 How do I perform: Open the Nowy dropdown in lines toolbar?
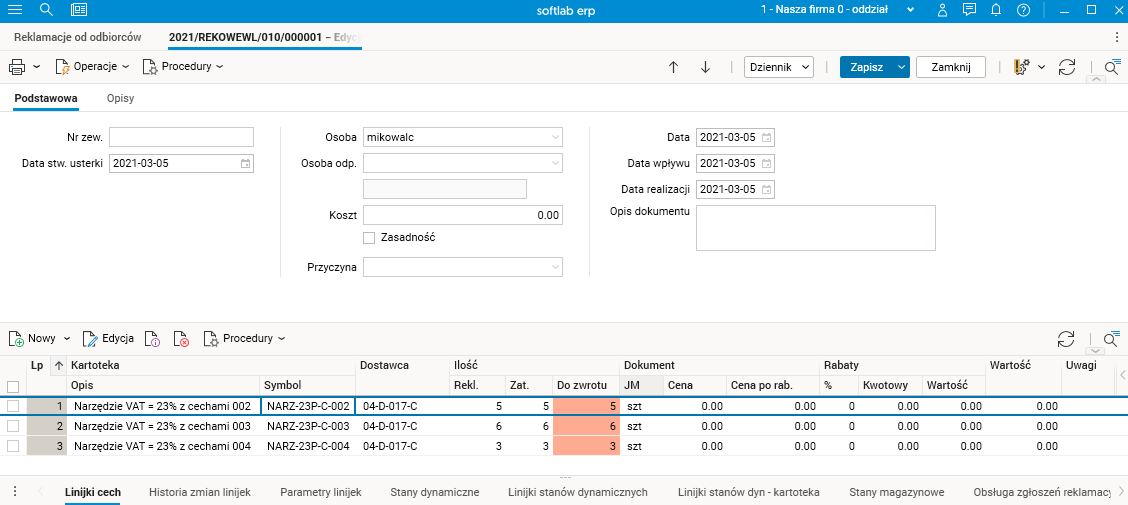[68, 339]
